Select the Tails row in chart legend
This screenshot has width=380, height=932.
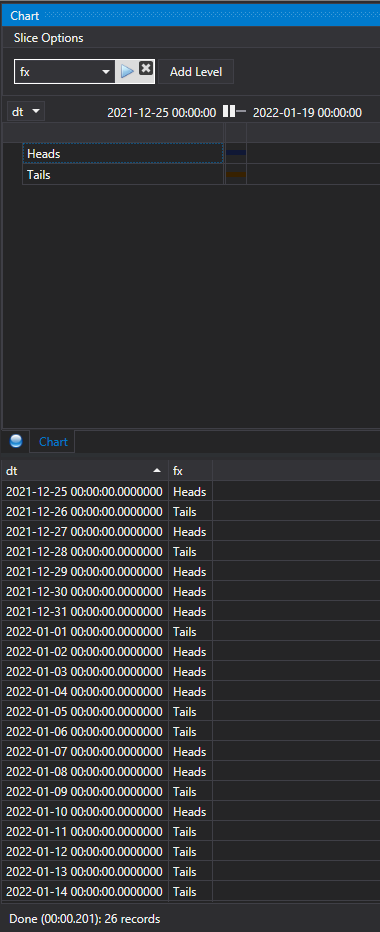coord(123,175)
